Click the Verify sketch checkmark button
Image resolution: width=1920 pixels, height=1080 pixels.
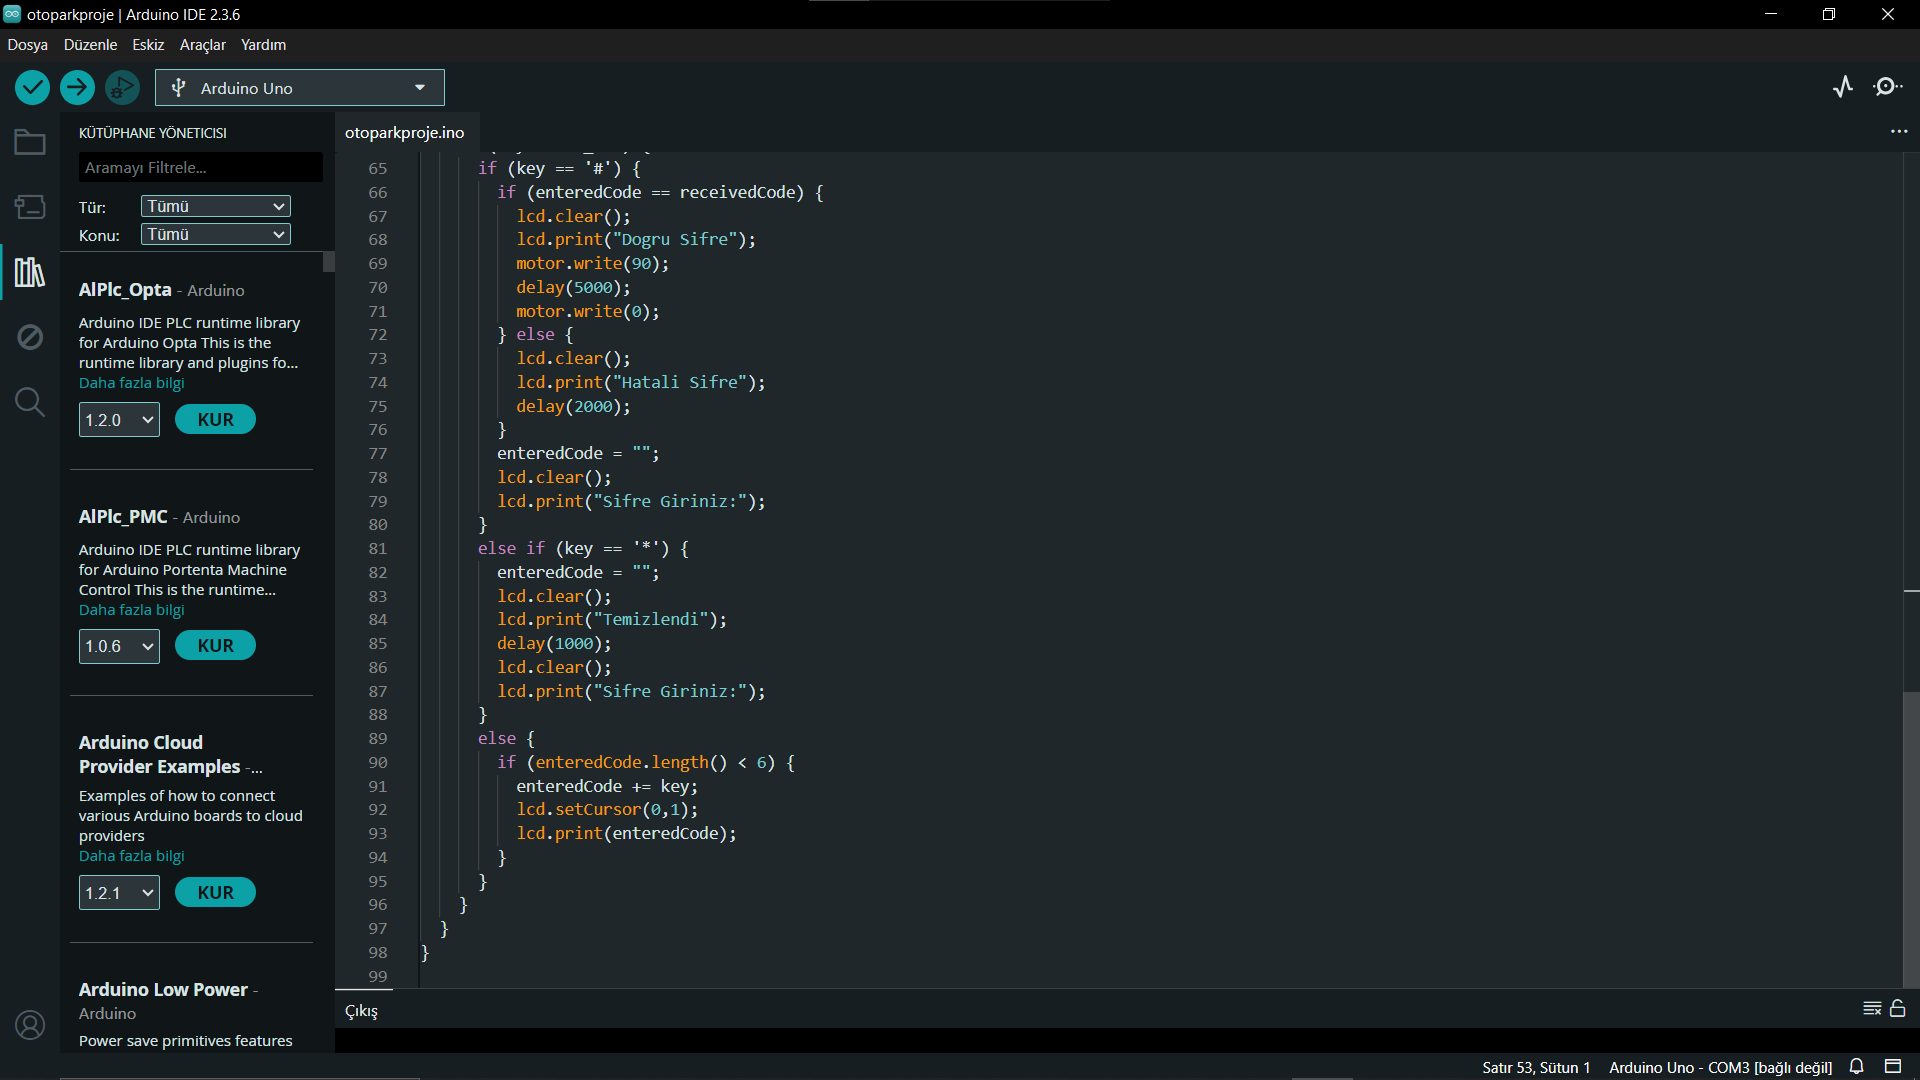pyautogui.click(x=32, y=88)
